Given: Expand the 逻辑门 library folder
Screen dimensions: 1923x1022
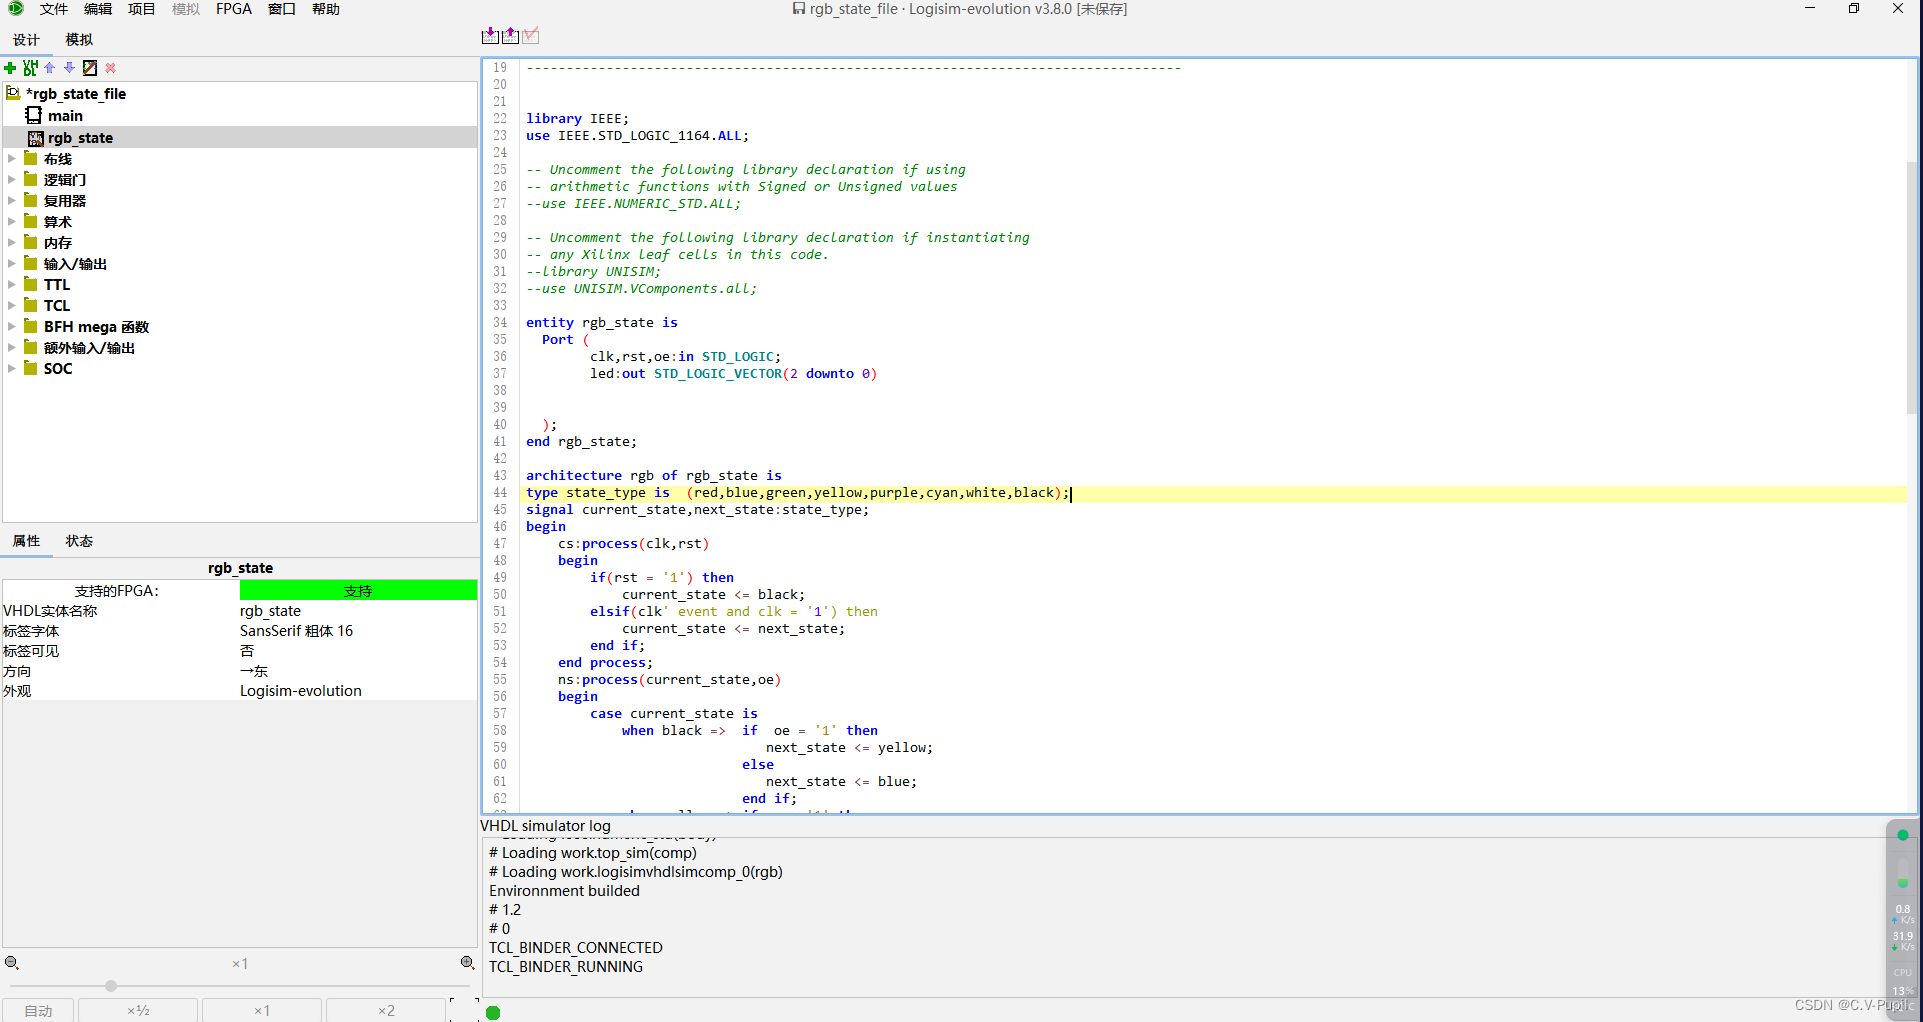Looking at the screenshot, I should (12, 180).
